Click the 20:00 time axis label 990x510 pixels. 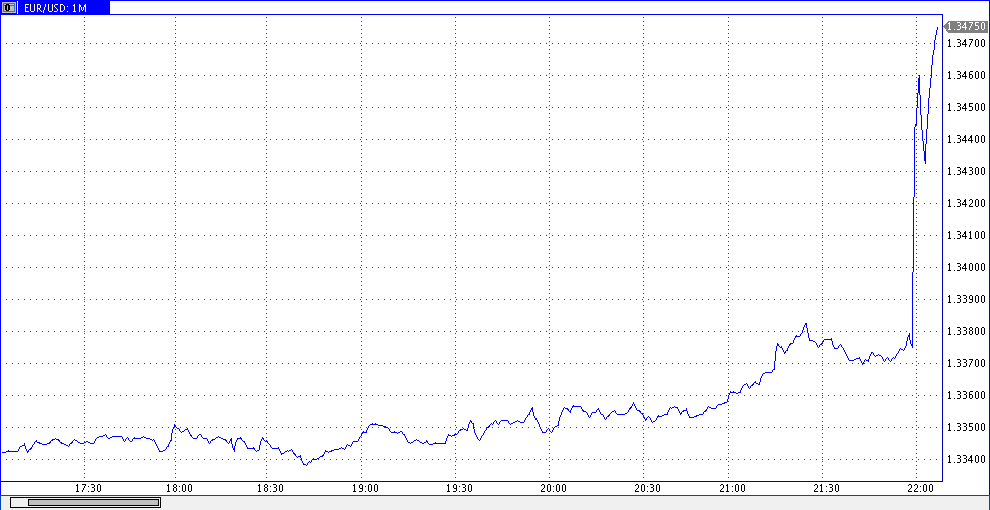[x=552, y=489]
